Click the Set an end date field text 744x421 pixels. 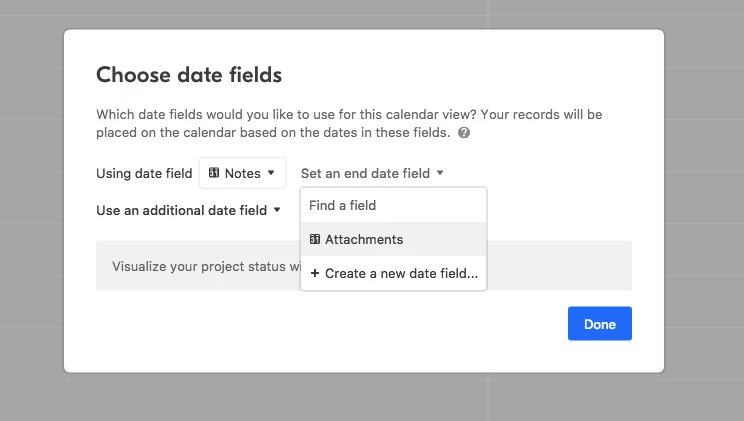(x=365, y=173)
